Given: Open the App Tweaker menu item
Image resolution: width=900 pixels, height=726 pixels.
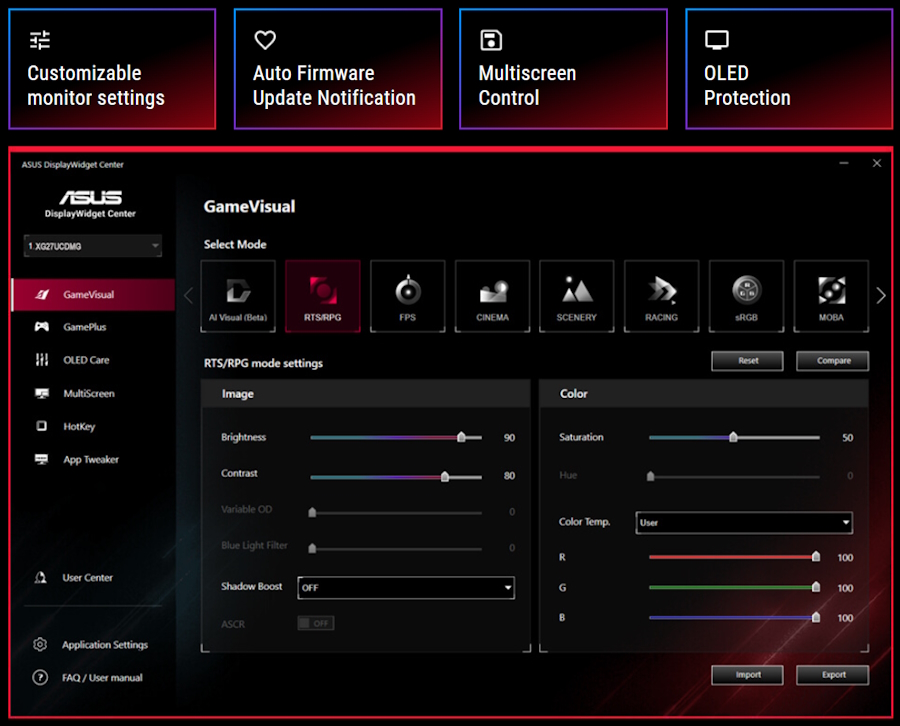Looking at the screenshot, I should pos(93,459).
